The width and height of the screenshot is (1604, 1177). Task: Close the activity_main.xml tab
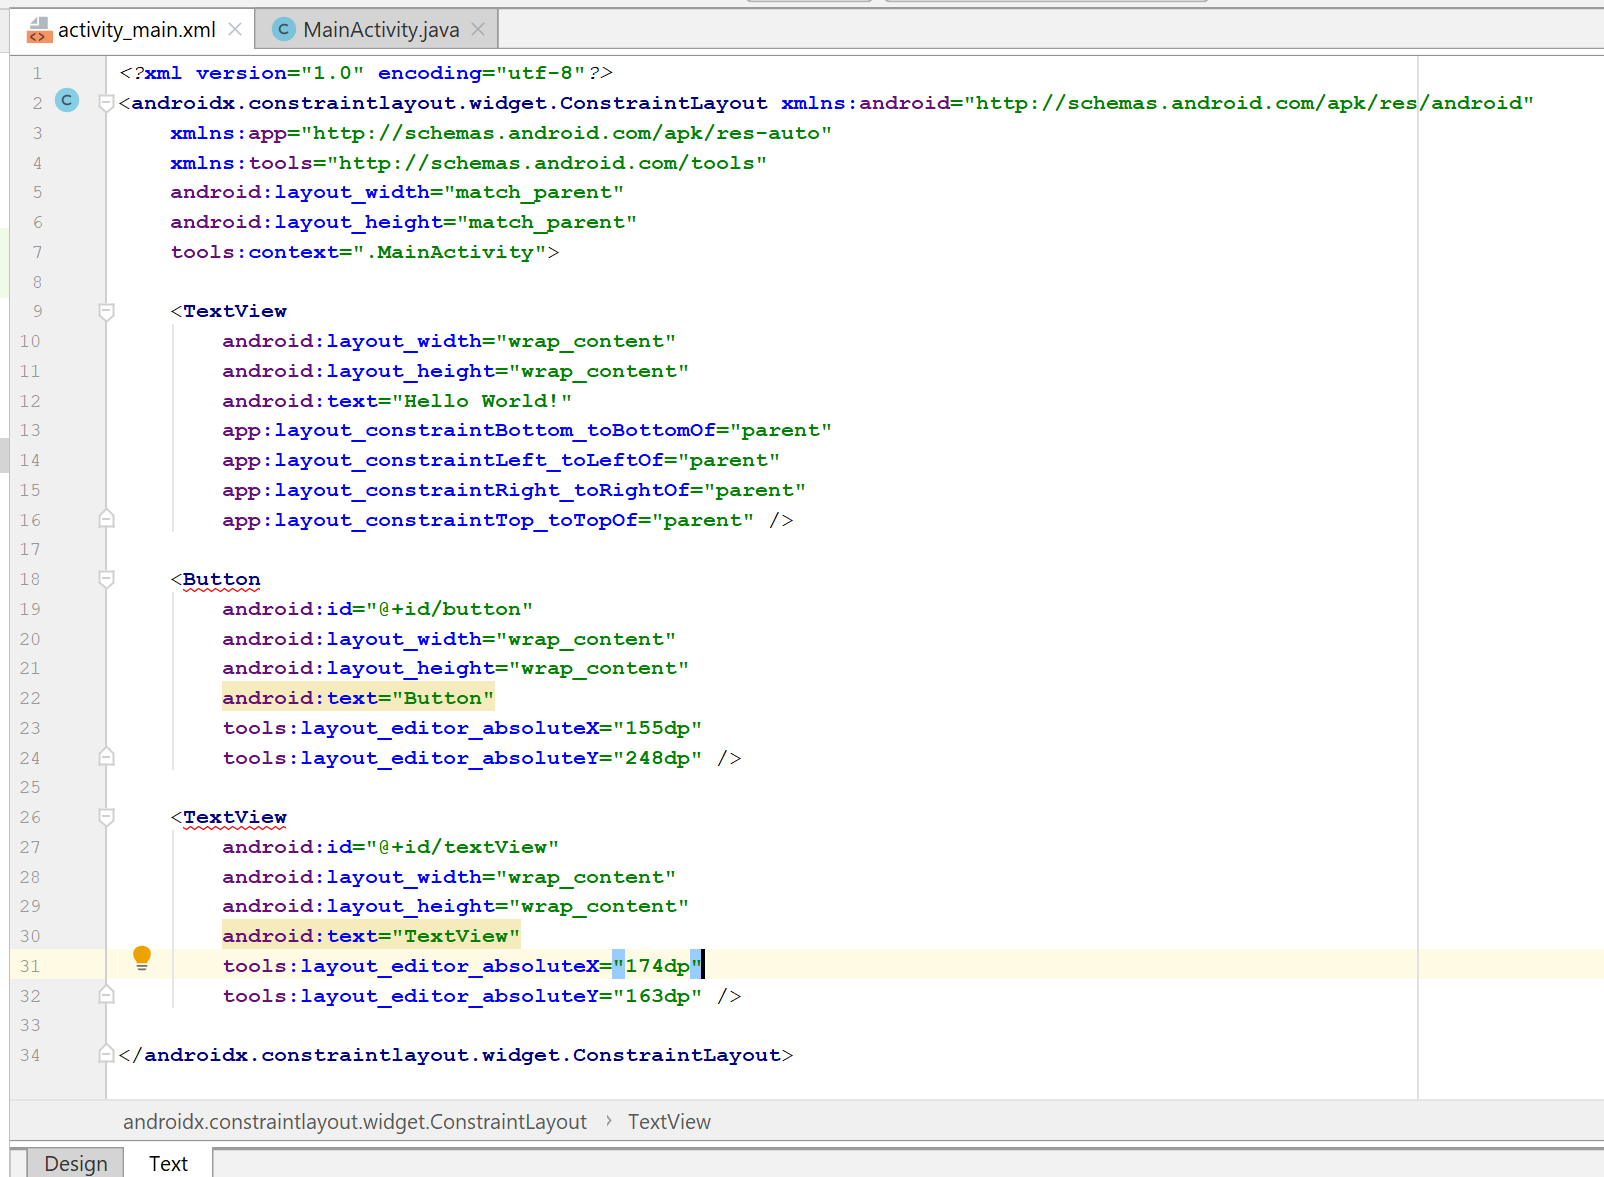pyautogui.click(x=235, y=29)
